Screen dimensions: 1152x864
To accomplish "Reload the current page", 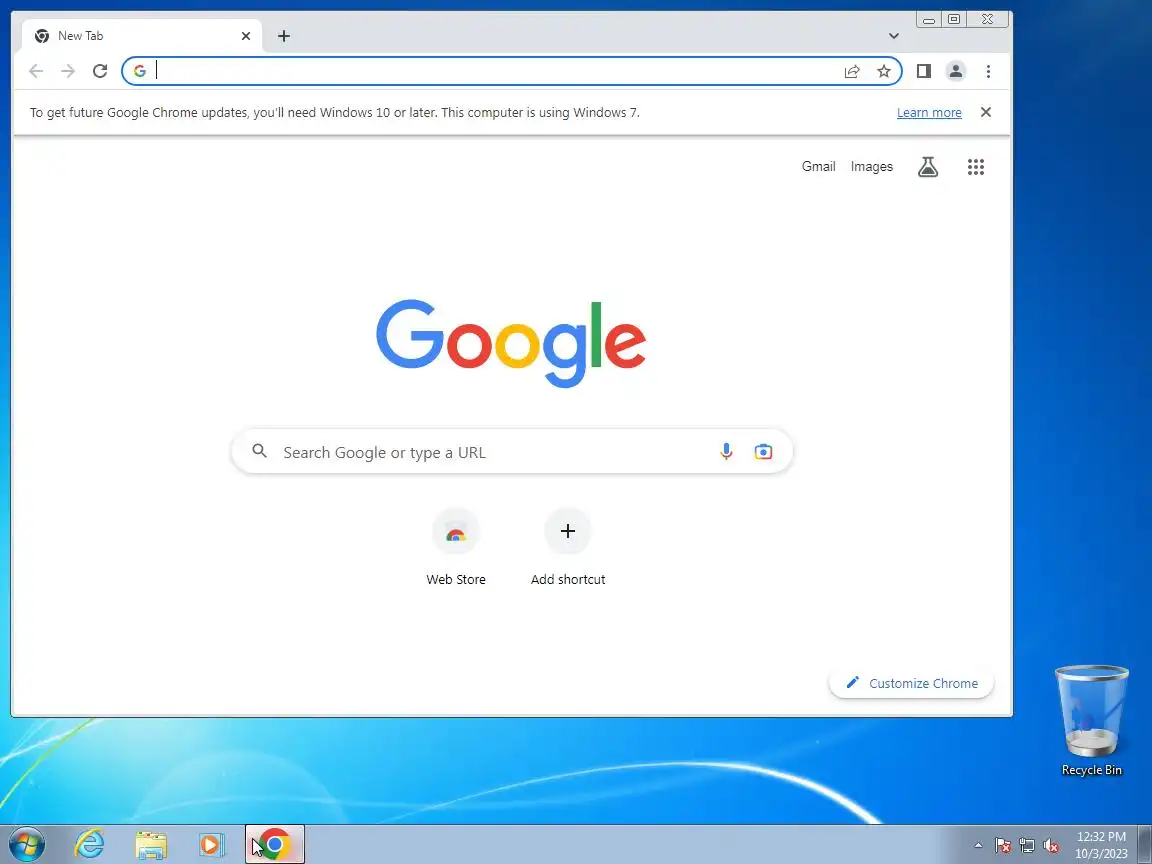I will (100, 71).
